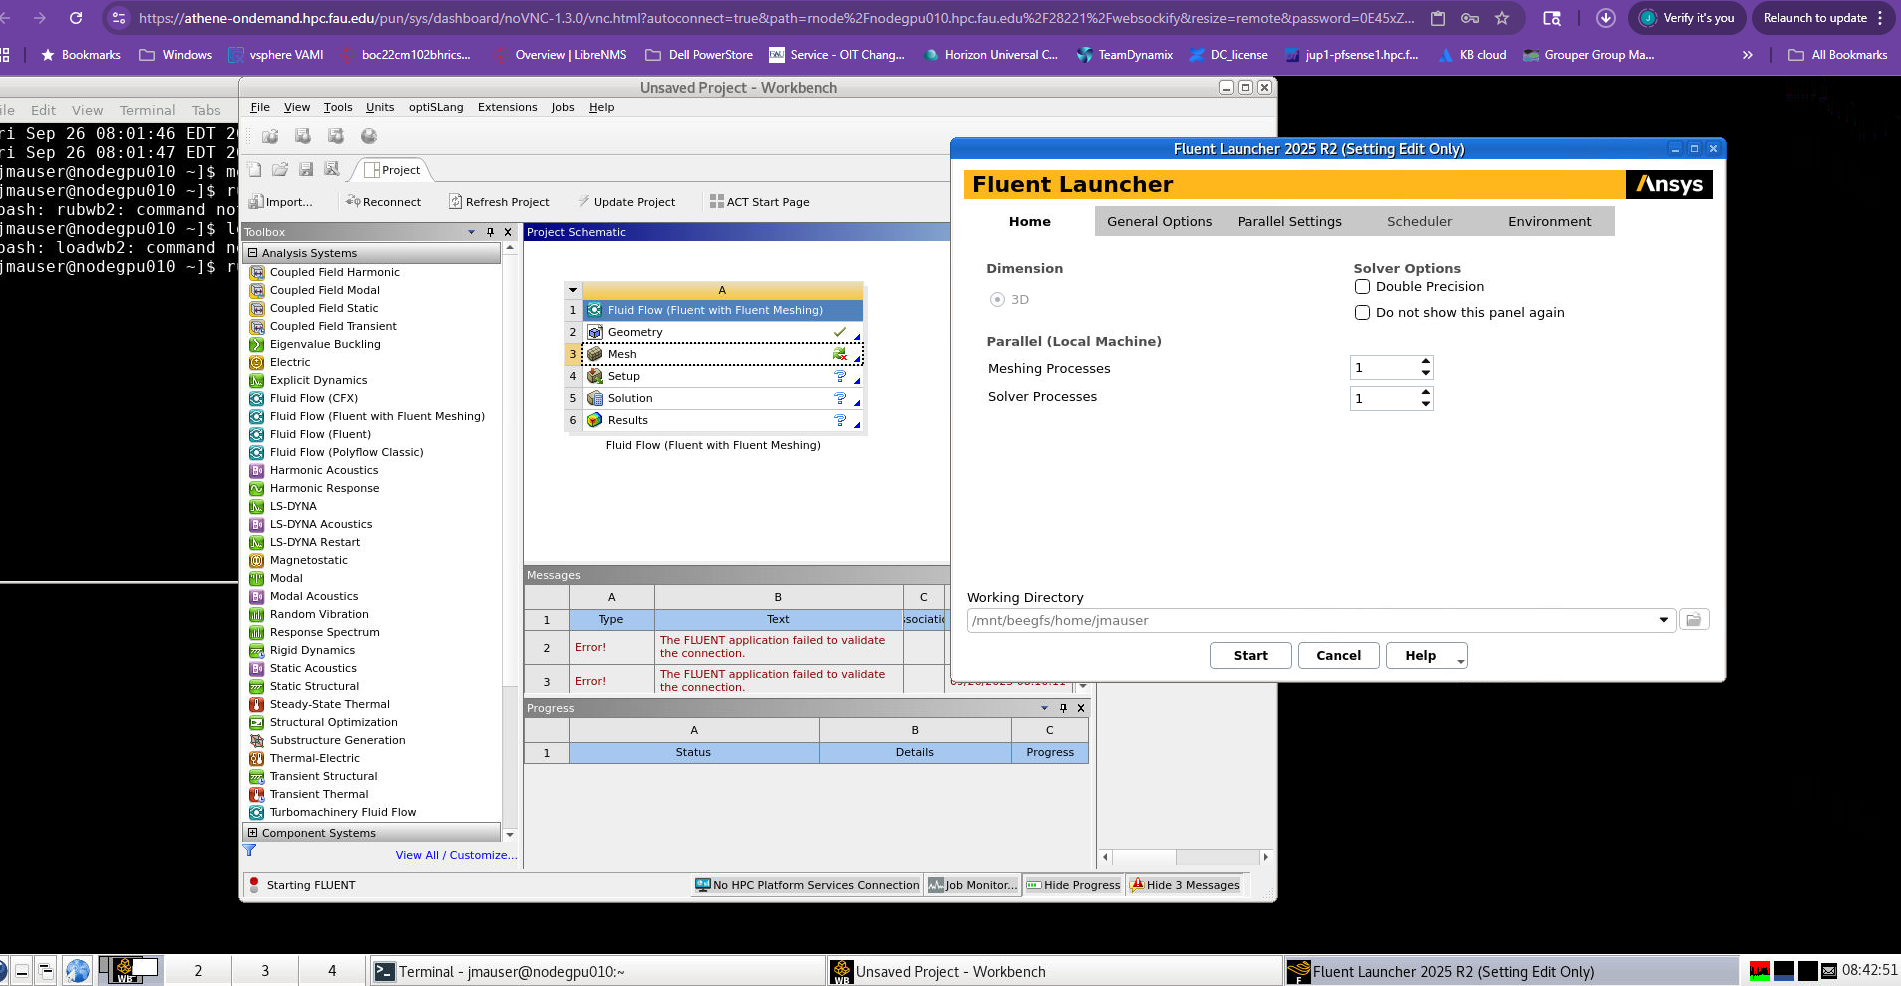Click the Mesh cell icon in schematic

[x=595, y=354]
